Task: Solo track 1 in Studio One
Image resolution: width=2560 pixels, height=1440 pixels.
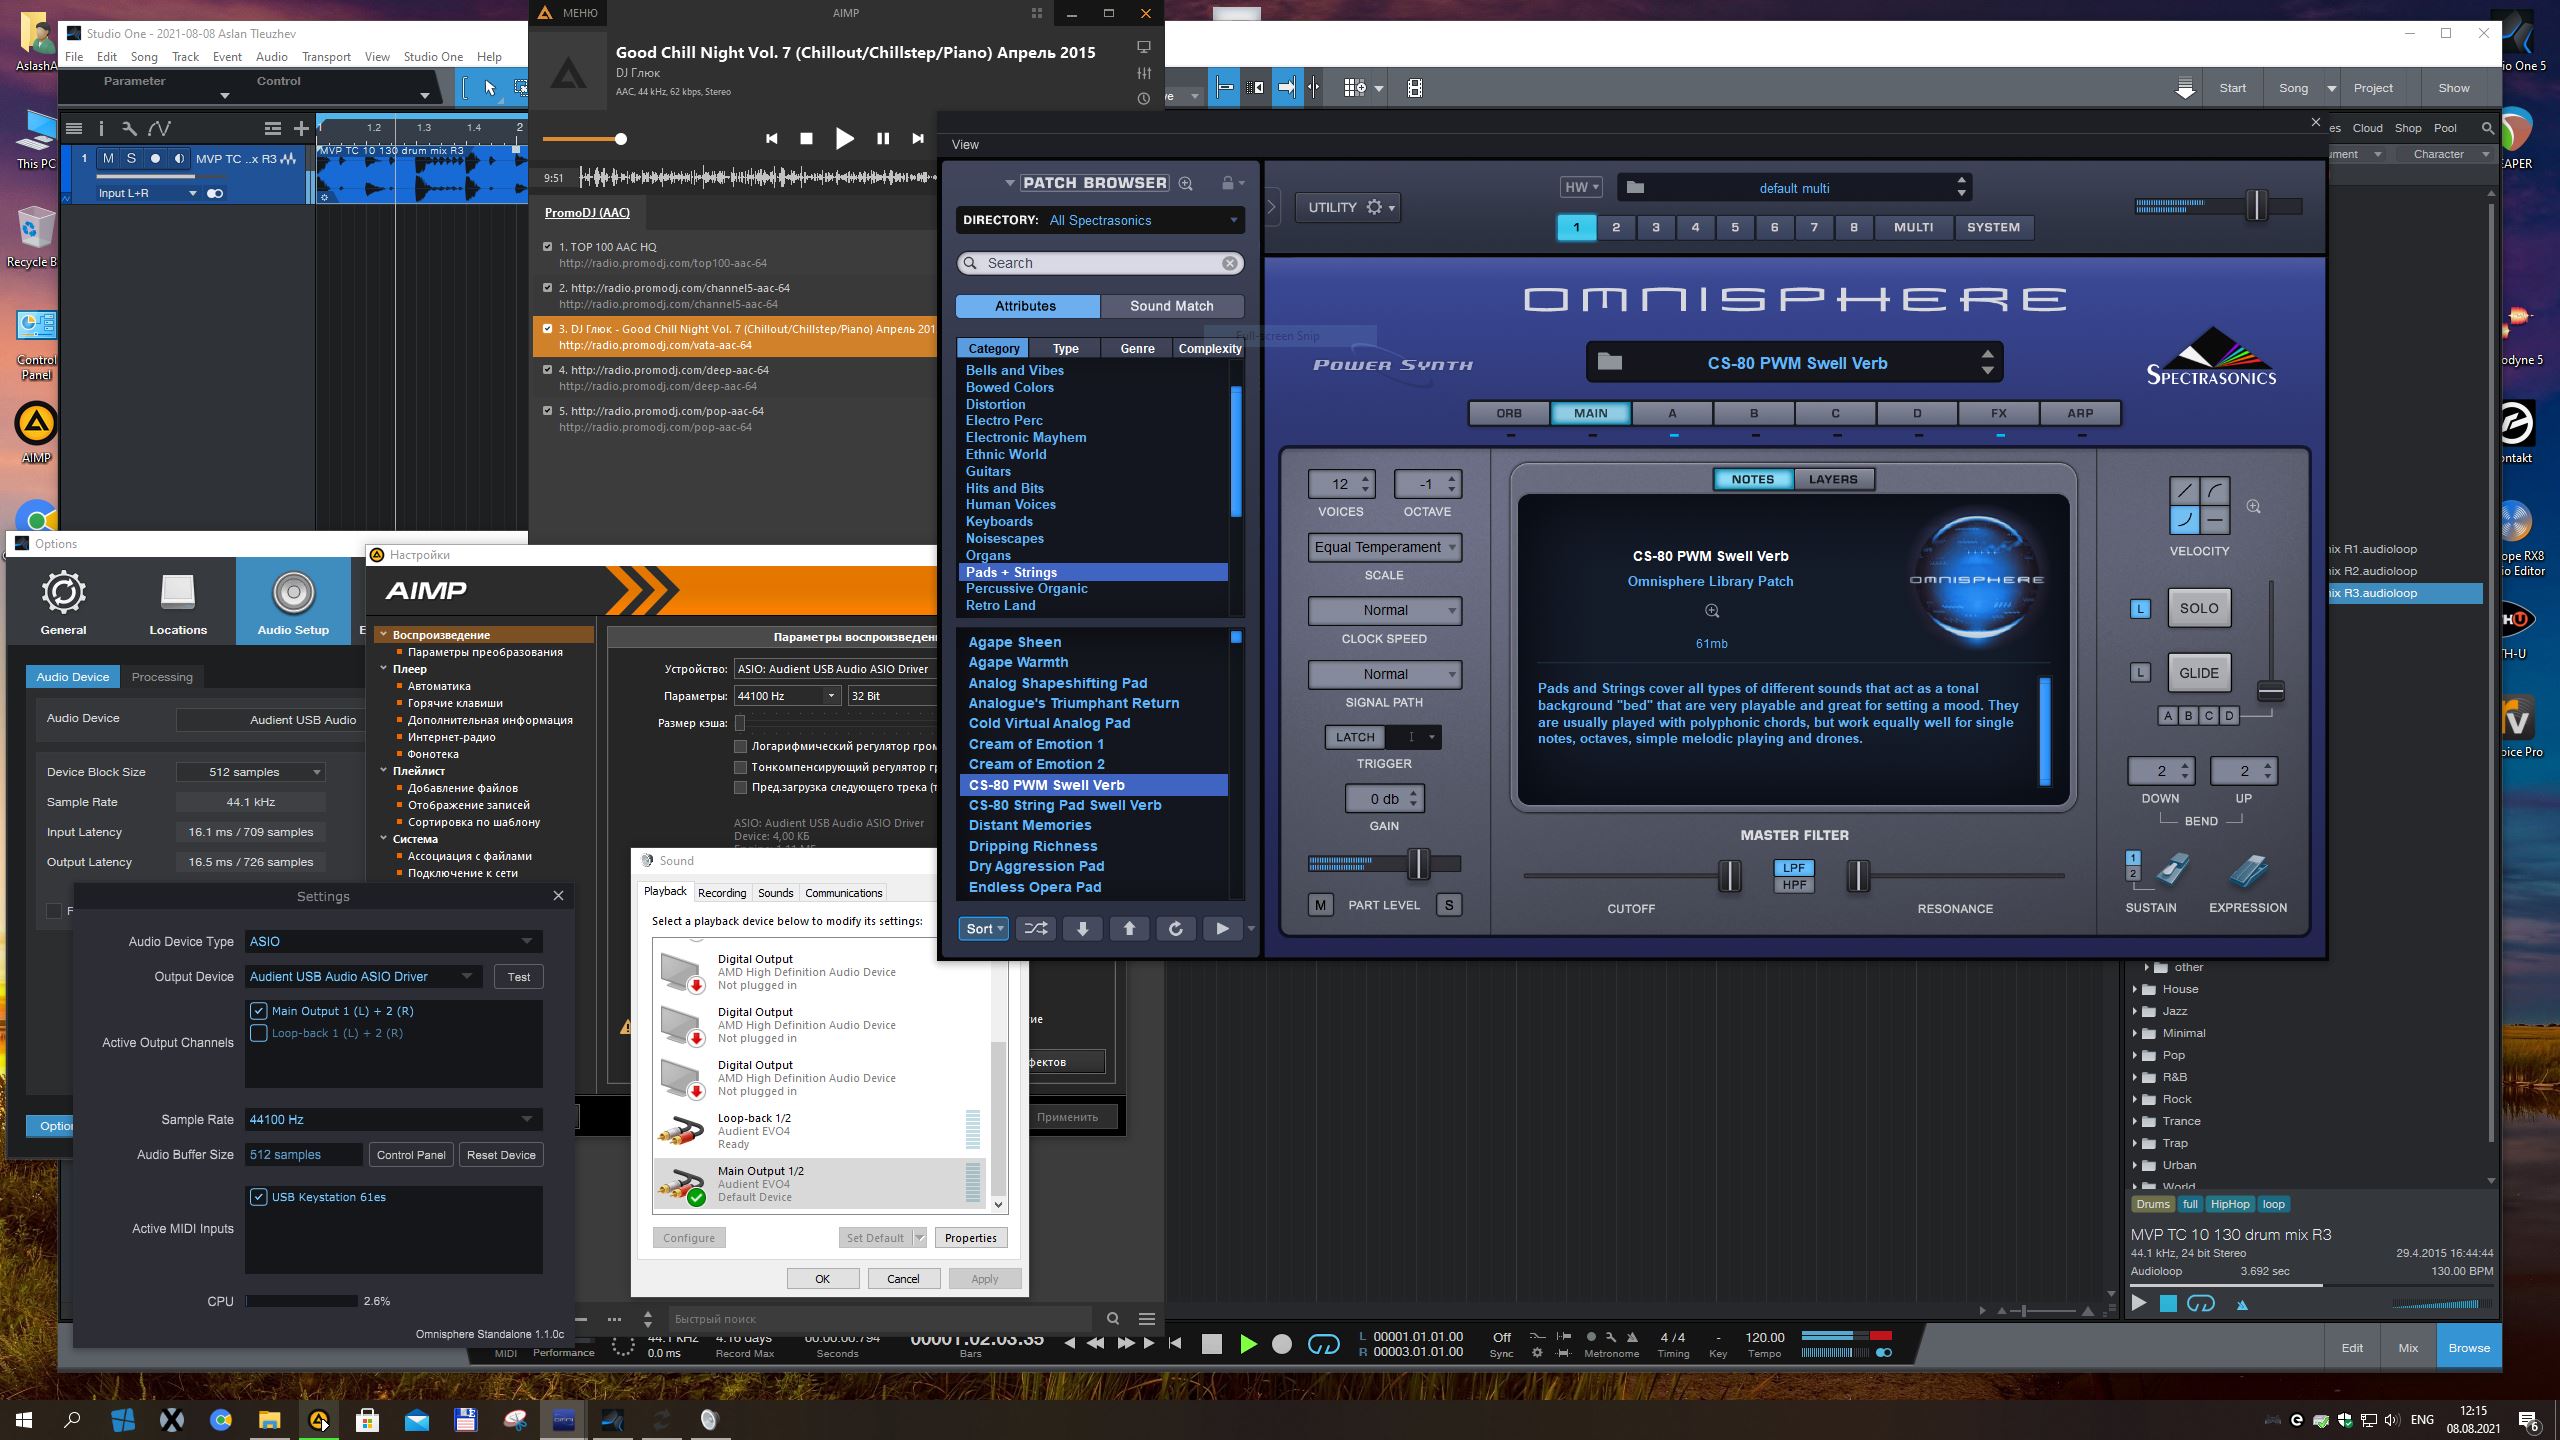Action: click(x=131, y=158)
